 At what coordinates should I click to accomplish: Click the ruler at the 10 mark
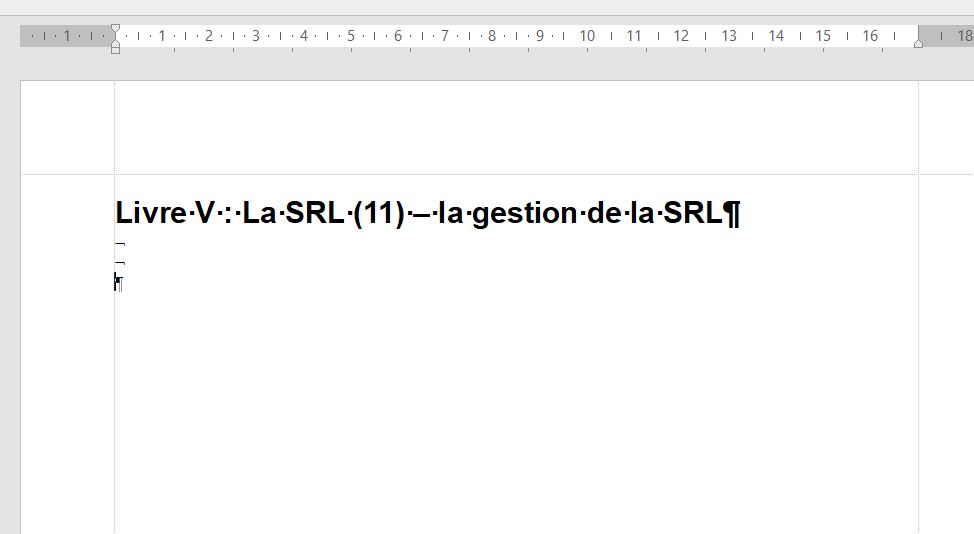point(587,36)
